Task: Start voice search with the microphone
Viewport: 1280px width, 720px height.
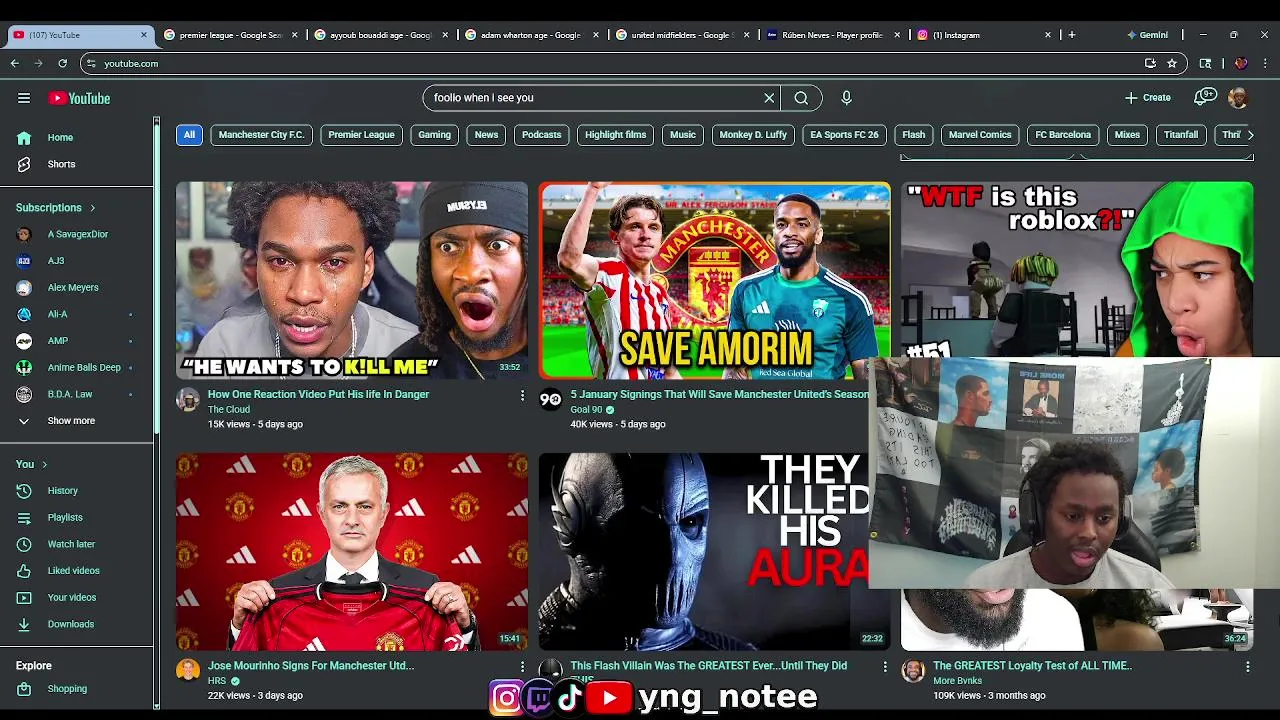Action: [x=846, y=98]
